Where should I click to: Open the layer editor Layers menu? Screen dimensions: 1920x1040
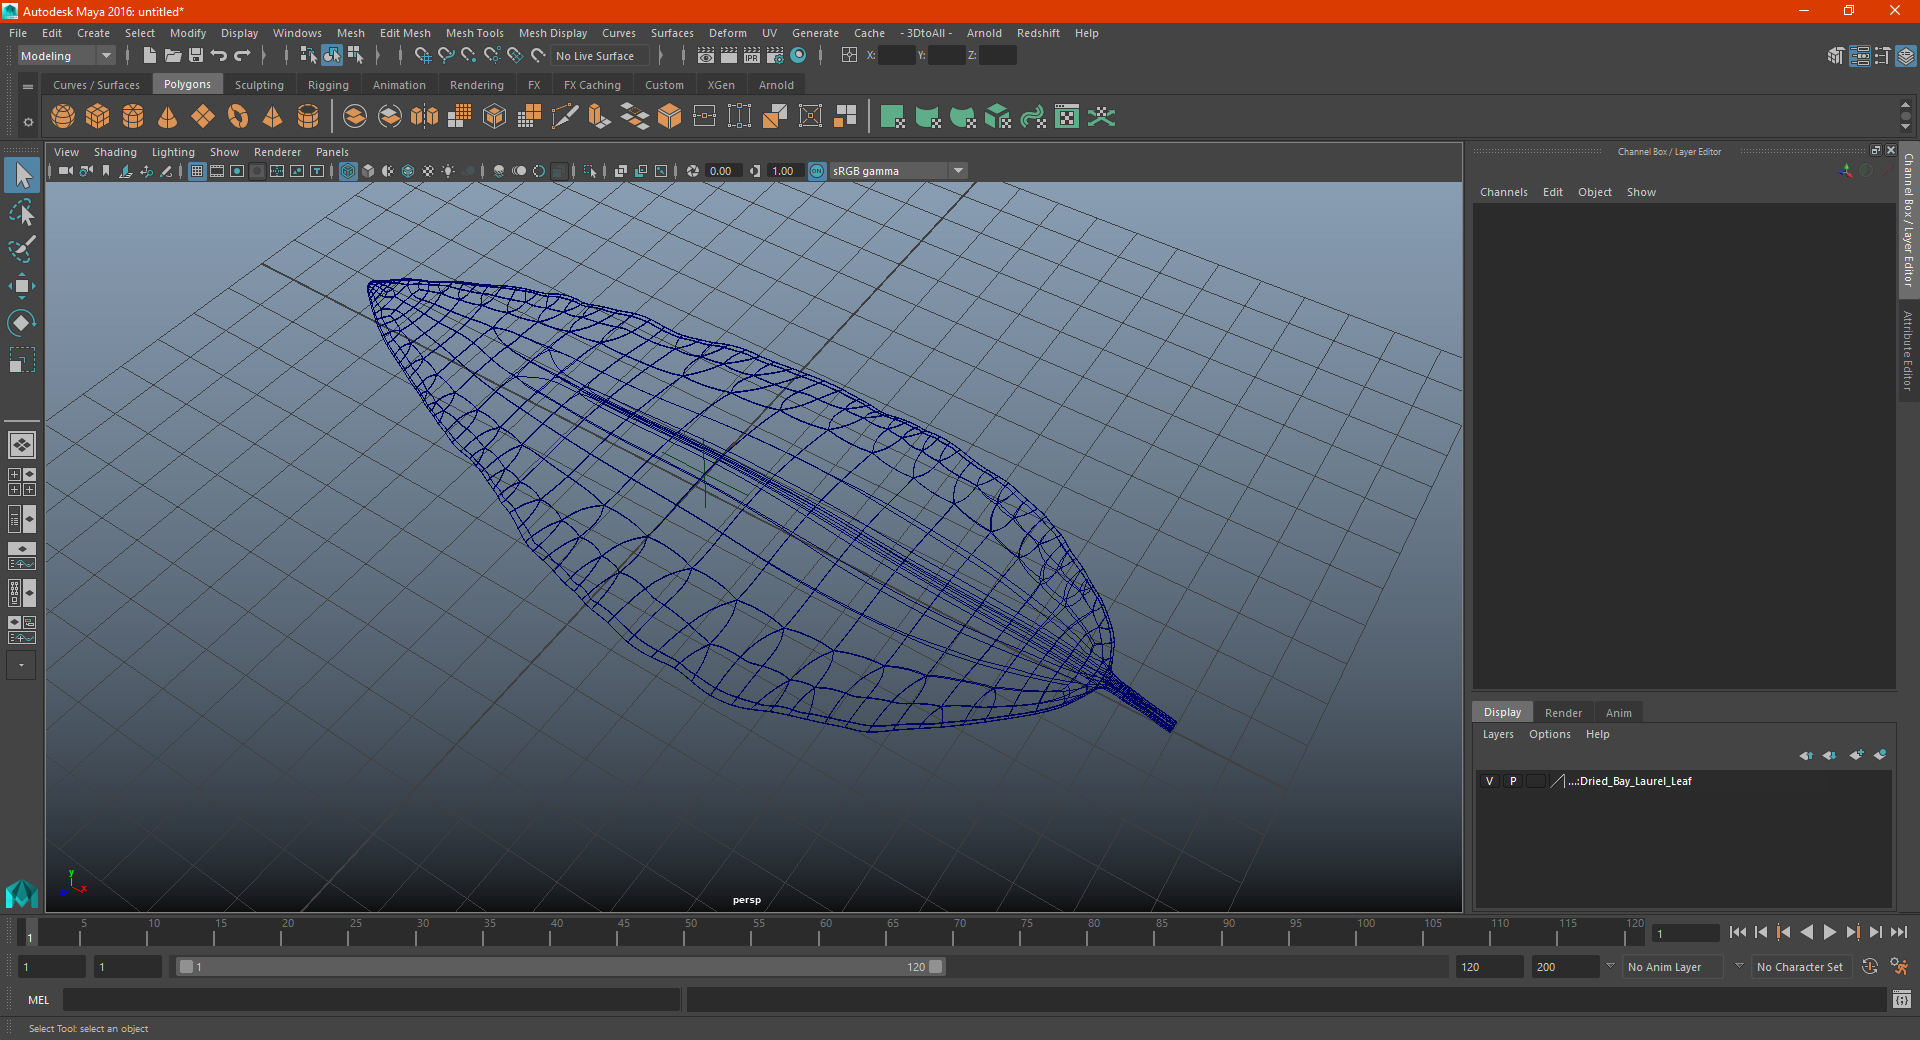[x=1497, y=734]
